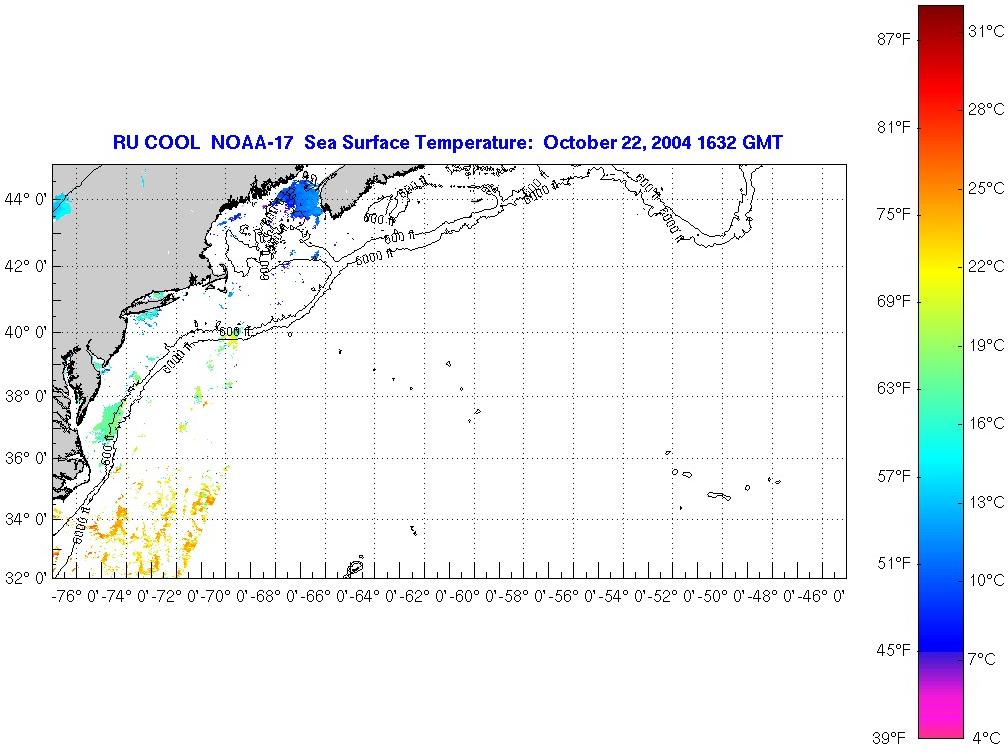Image resolution: width=1008 pixels, height=754 pixels.
Task: Select the 81°F colorbar label
Action: [x=894, y=127]
